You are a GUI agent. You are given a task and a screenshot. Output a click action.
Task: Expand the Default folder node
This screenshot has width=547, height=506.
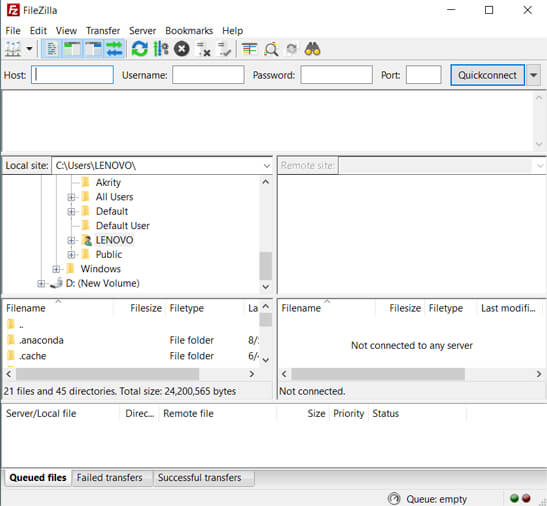point(71,211)
